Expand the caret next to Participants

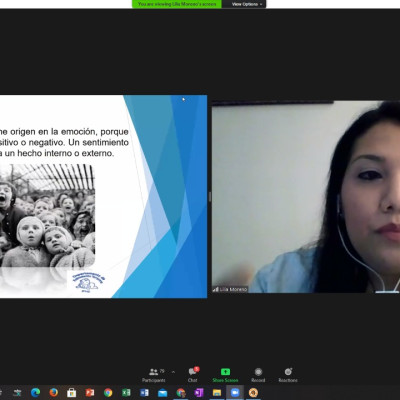tap(173, 372)
